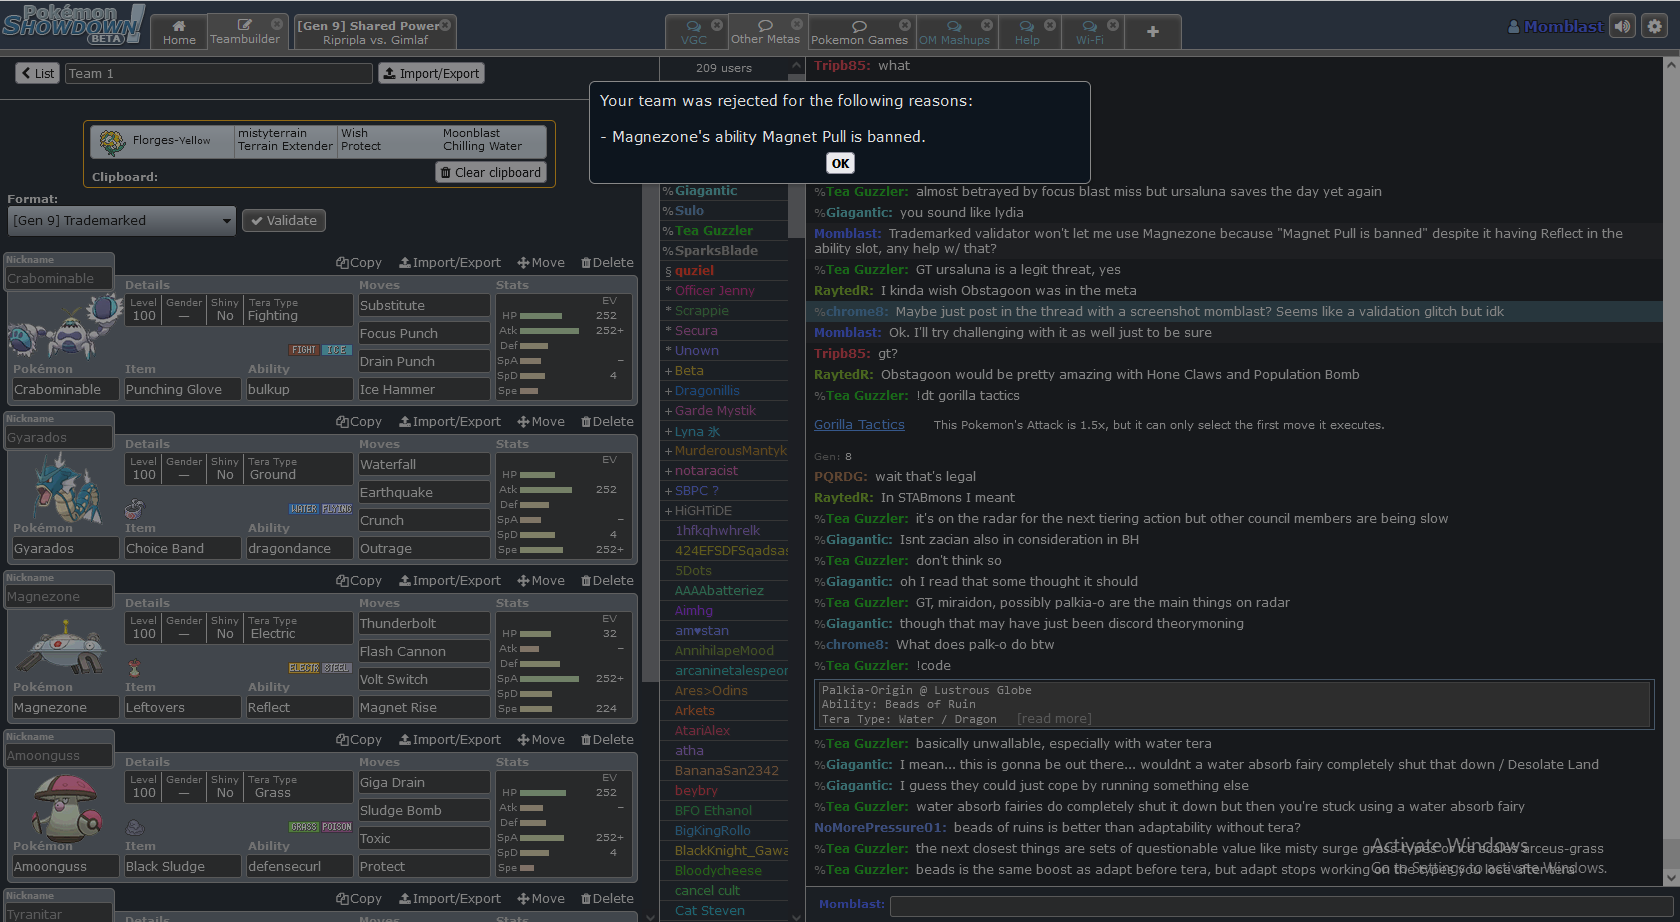The width and height of the screenshot is (1680, 922).
Task: Open Gyarados EV stats bars
Action: point(563,505)
